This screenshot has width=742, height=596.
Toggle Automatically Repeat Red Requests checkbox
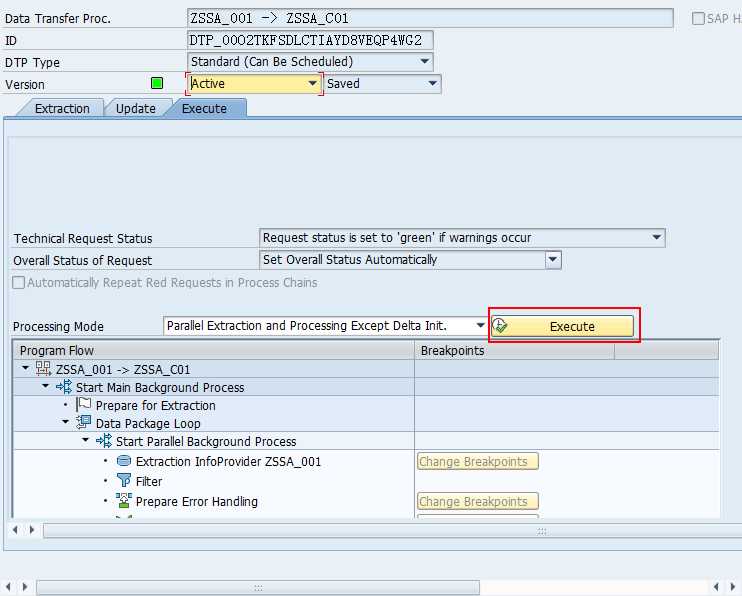[18, 283]
